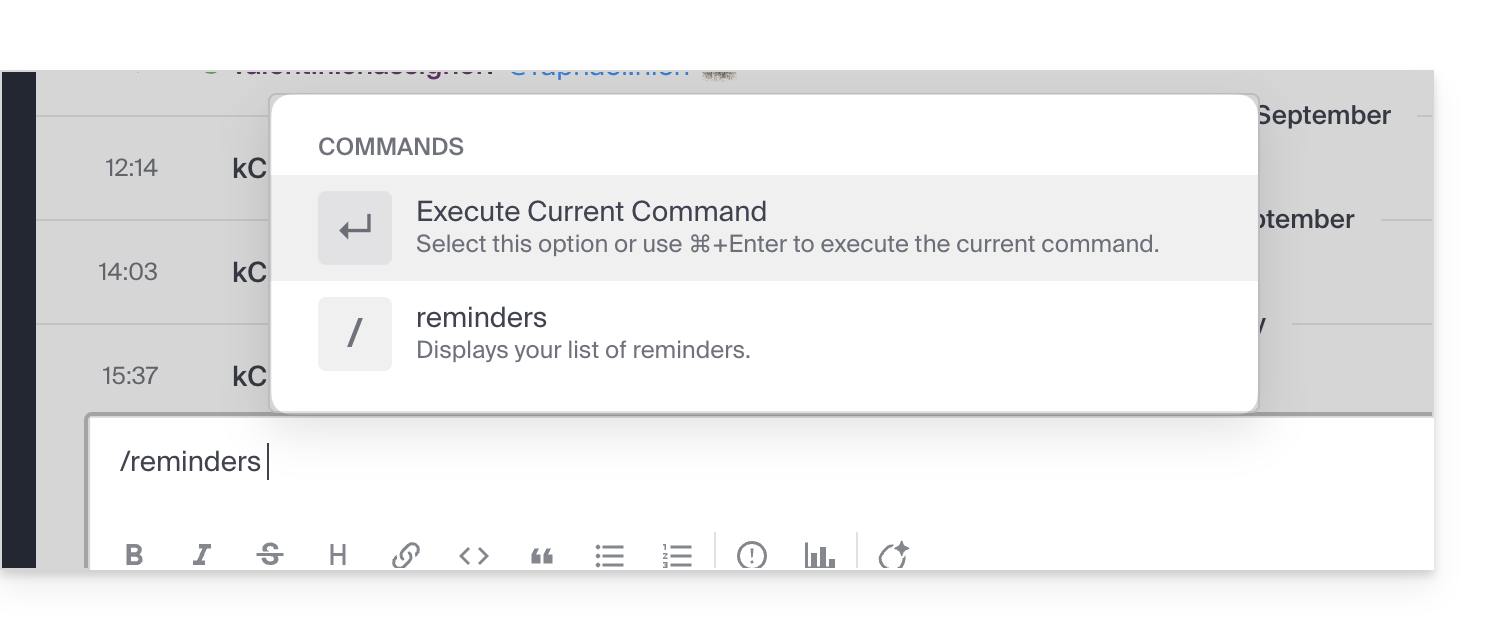Insert a heading with the H icon
Viewport: 1504px width, 640px height.
coord(338,555)
